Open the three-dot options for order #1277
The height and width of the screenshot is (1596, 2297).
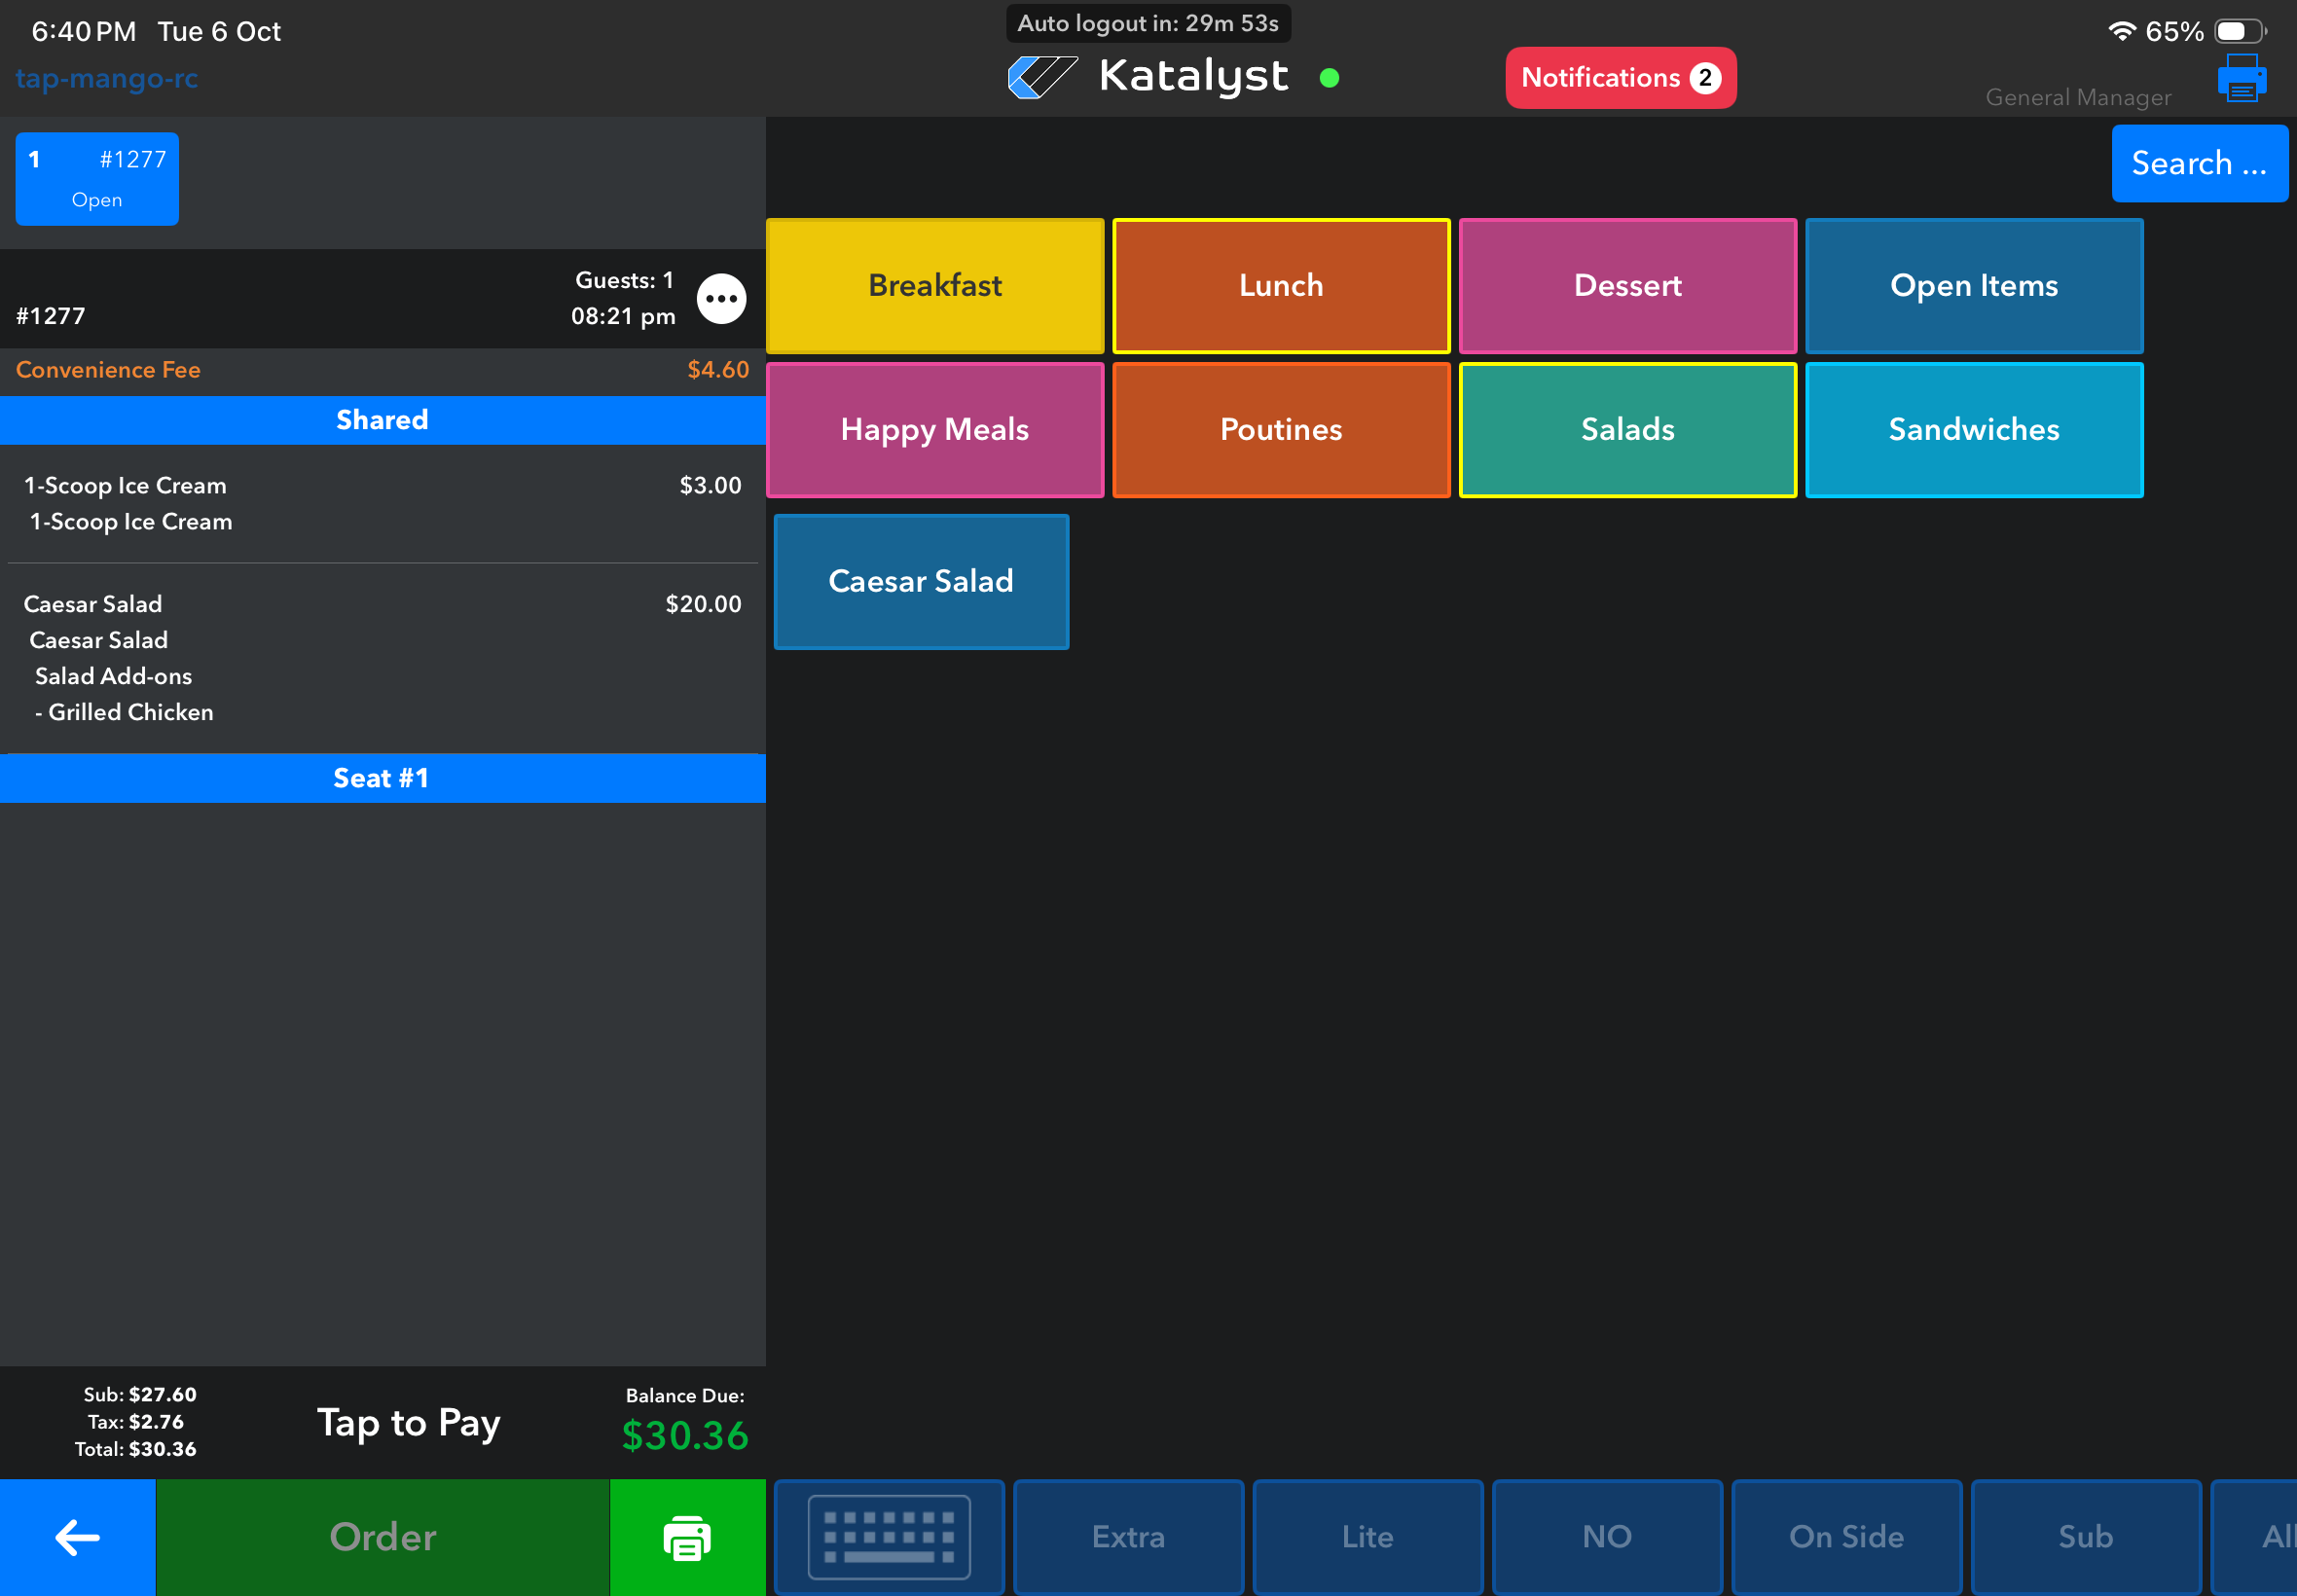[721, 298]
